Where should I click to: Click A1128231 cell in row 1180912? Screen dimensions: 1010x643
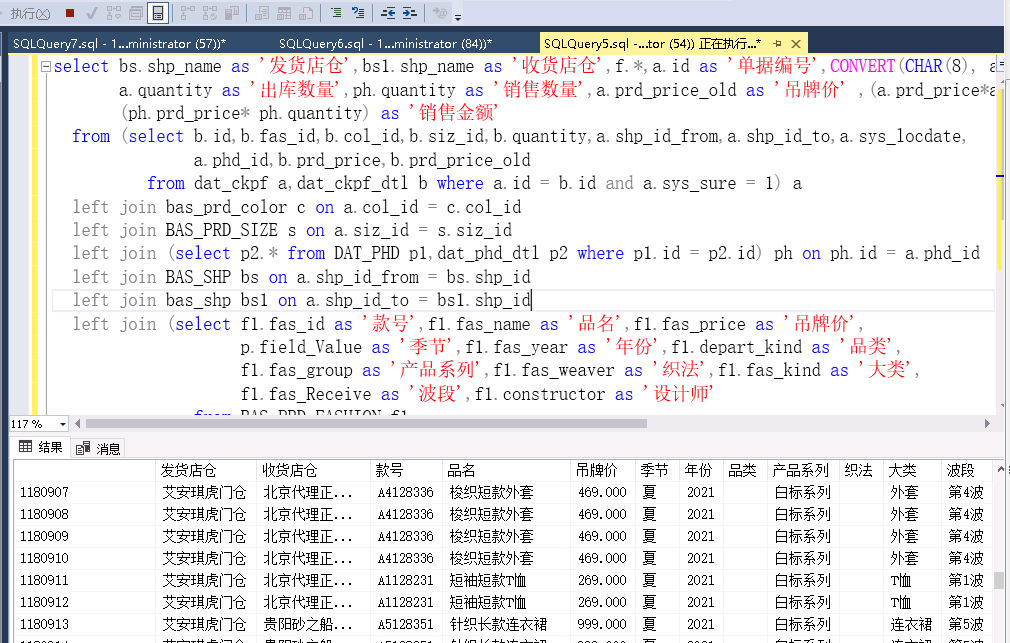click(406, 602)
